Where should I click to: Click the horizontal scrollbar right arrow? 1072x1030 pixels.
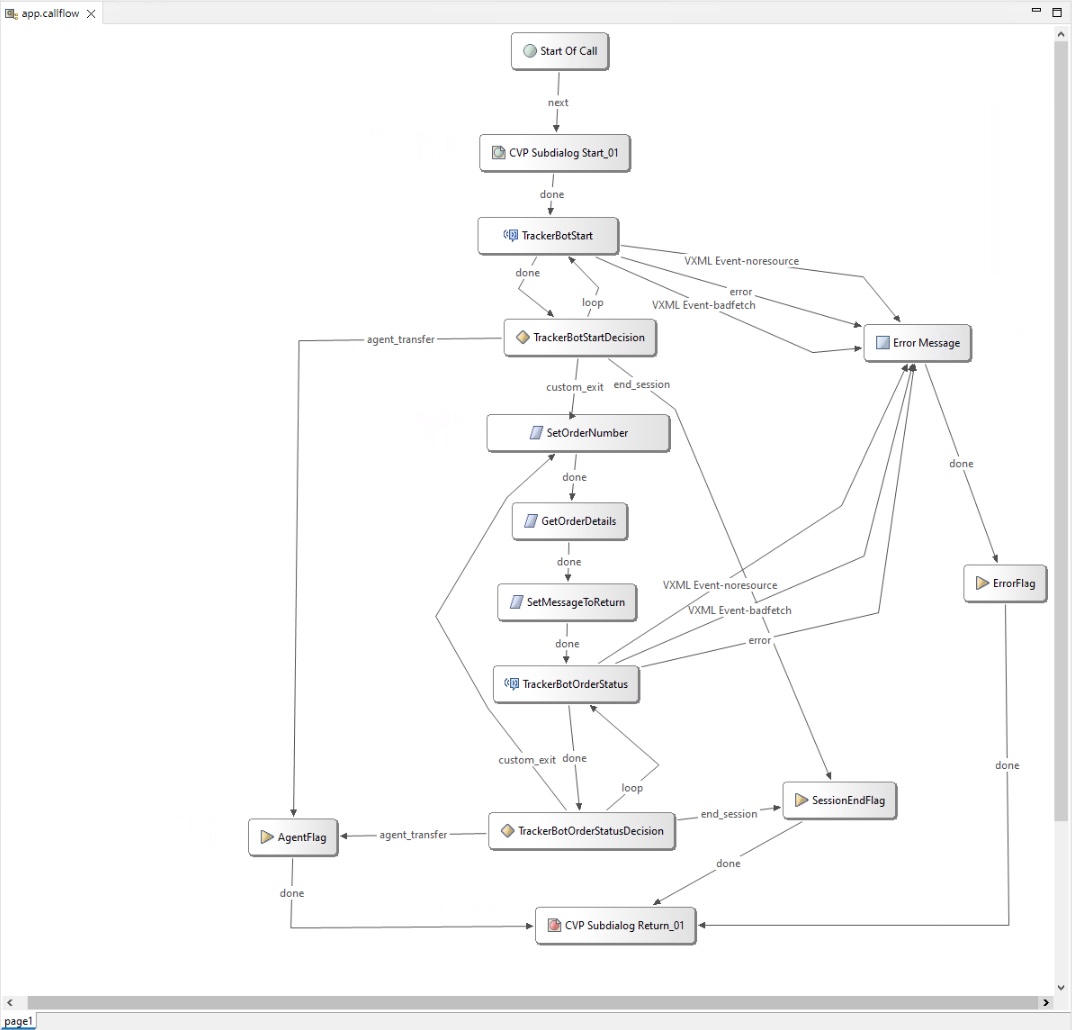point(1046,1002)
